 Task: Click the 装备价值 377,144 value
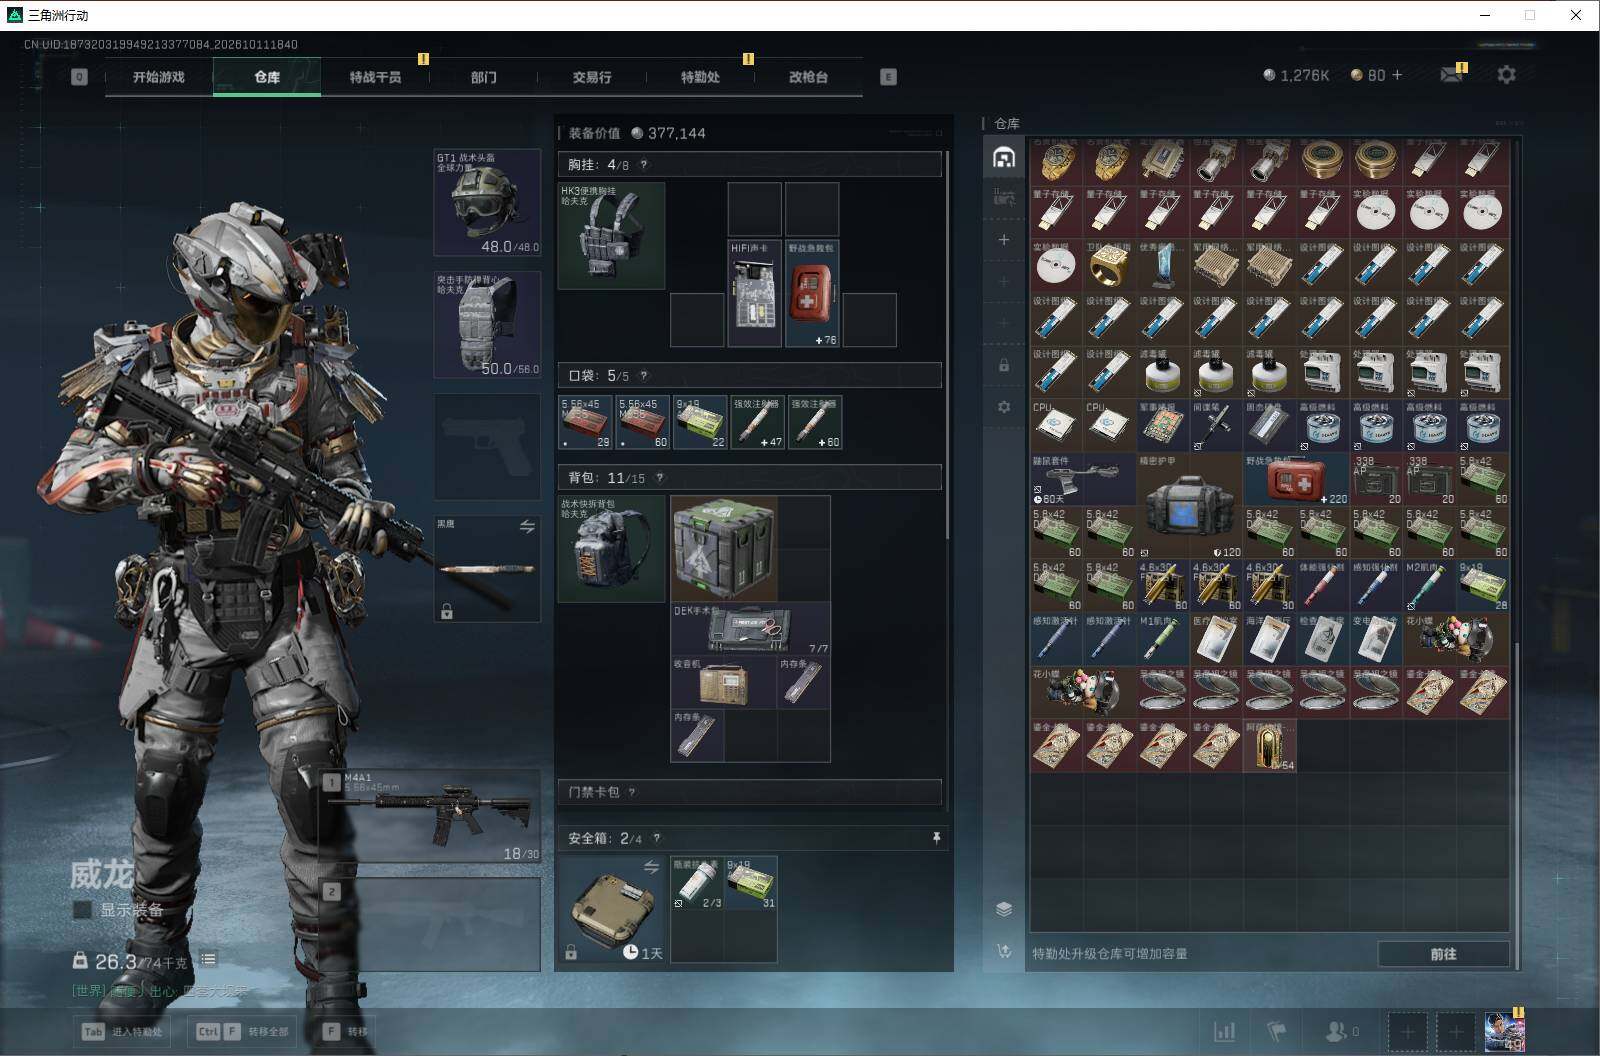click(637, 133)
